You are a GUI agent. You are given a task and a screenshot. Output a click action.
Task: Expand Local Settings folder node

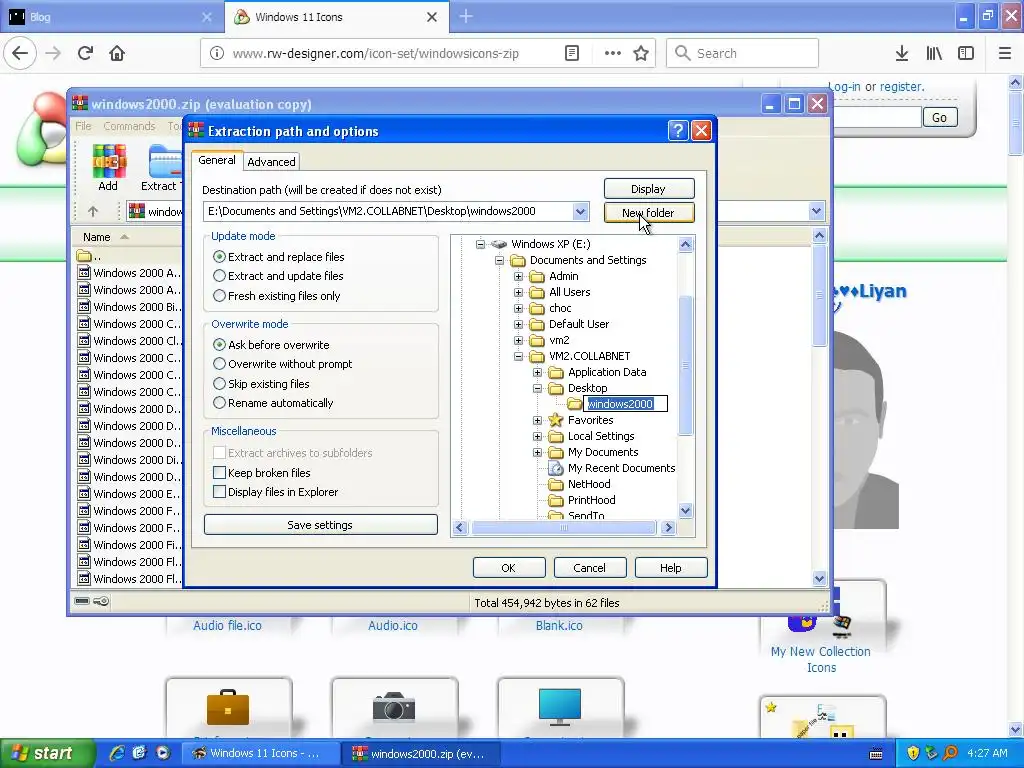click(x=537, y=436)
